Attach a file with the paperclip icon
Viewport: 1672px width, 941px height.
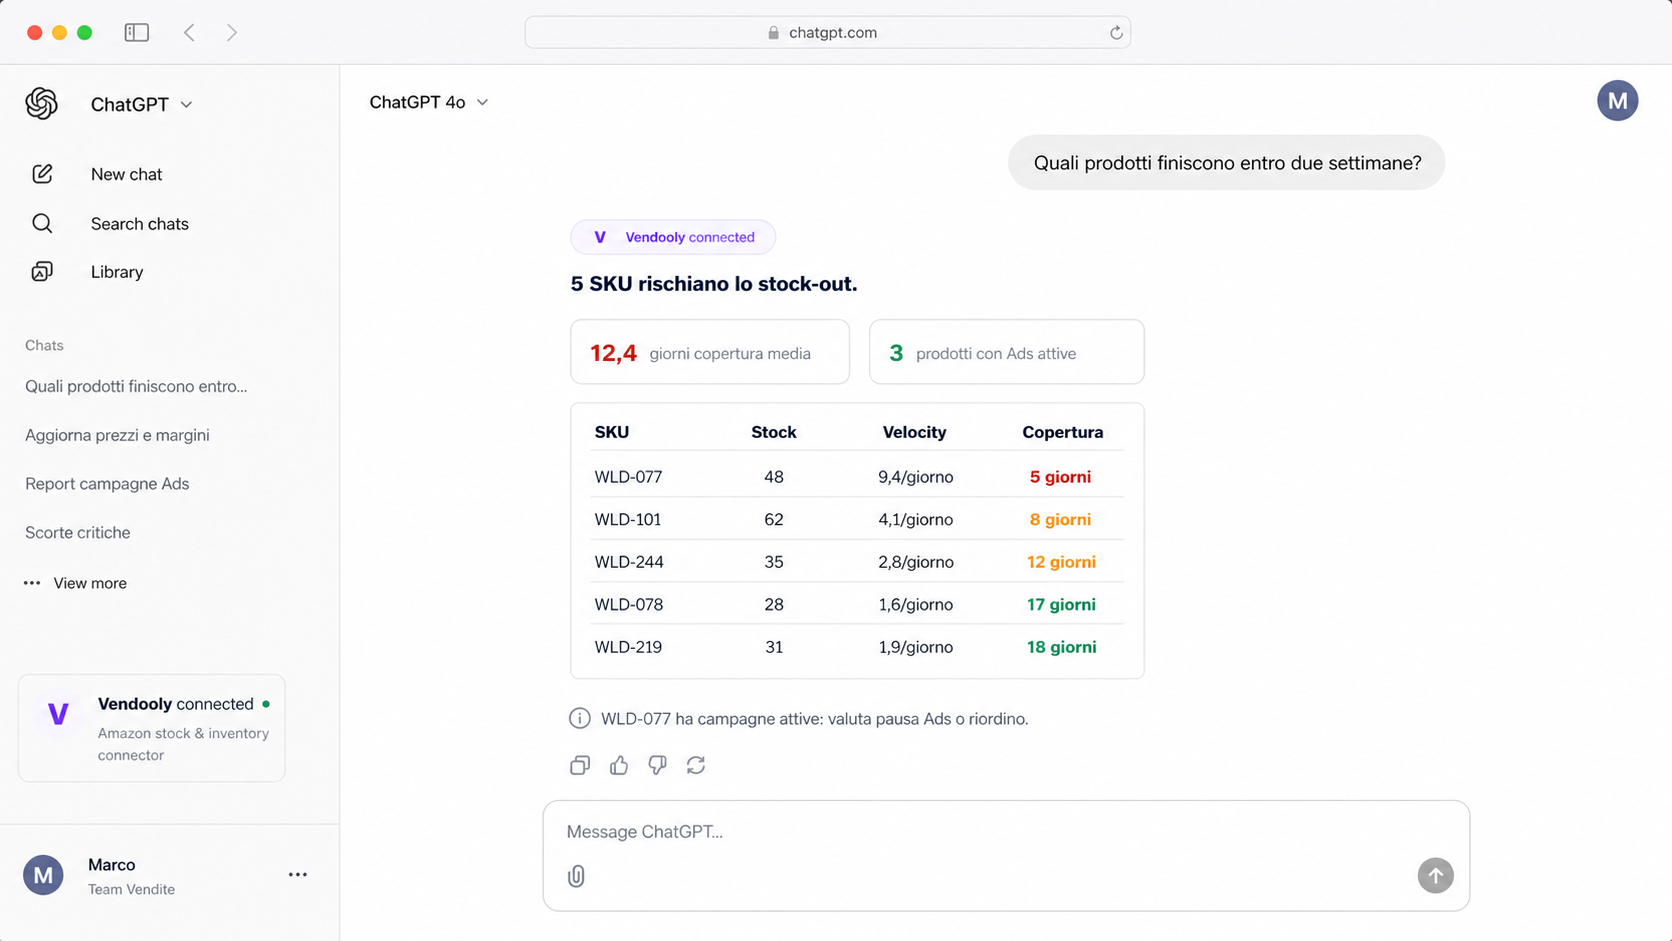point(576,876)
